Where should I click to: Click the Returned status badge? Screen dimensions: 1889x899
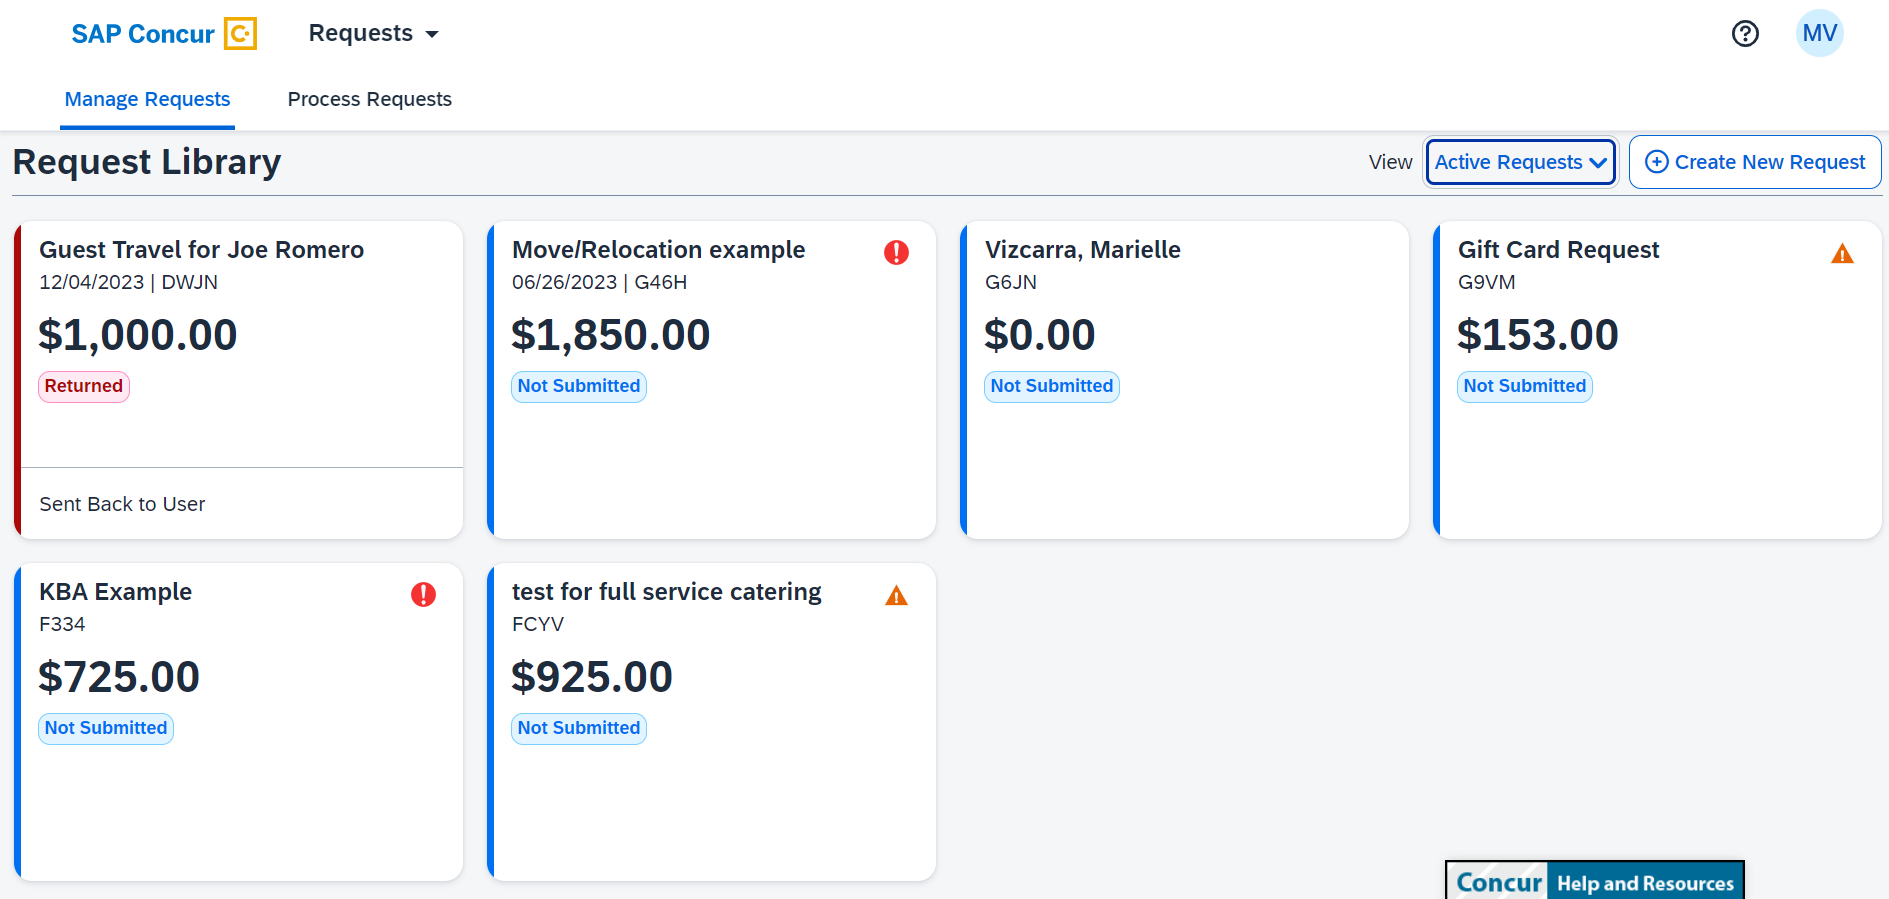84,387
